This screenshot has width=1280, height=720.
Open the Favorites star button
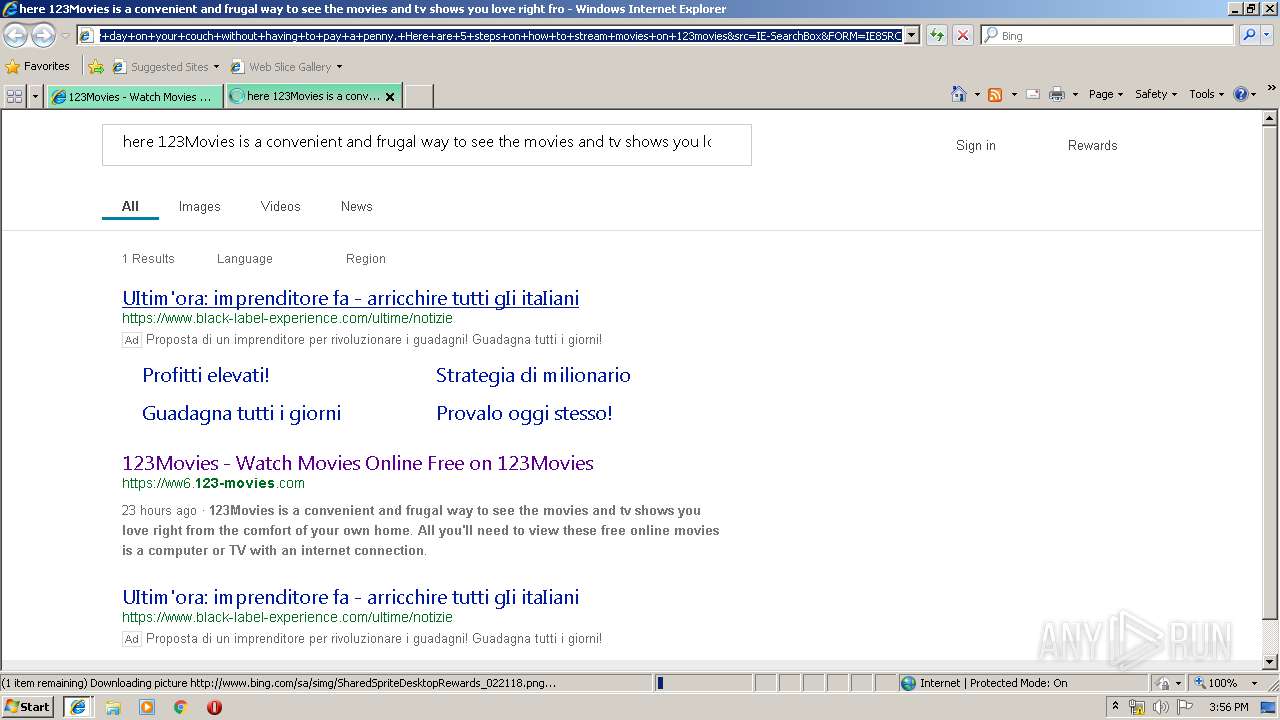coord(37,67)
